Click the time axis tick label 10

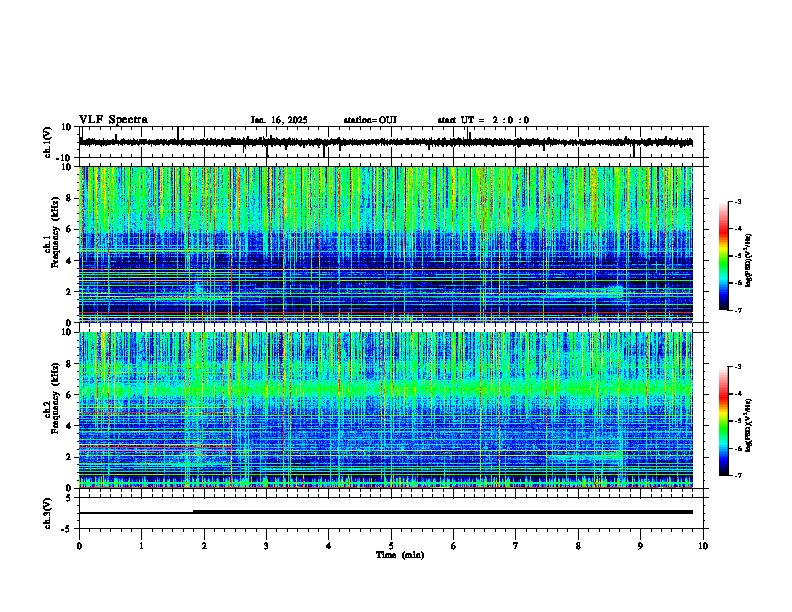click(703, 546)
